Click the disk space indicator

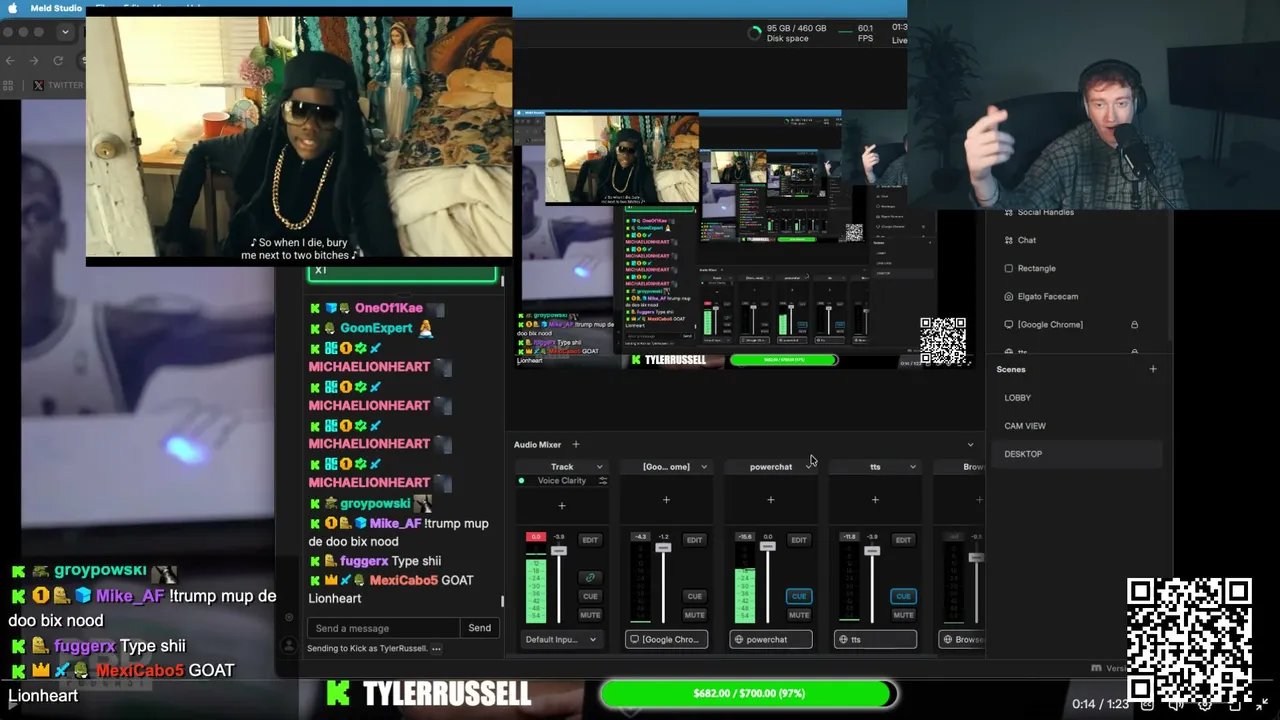[x=788, y=33]
